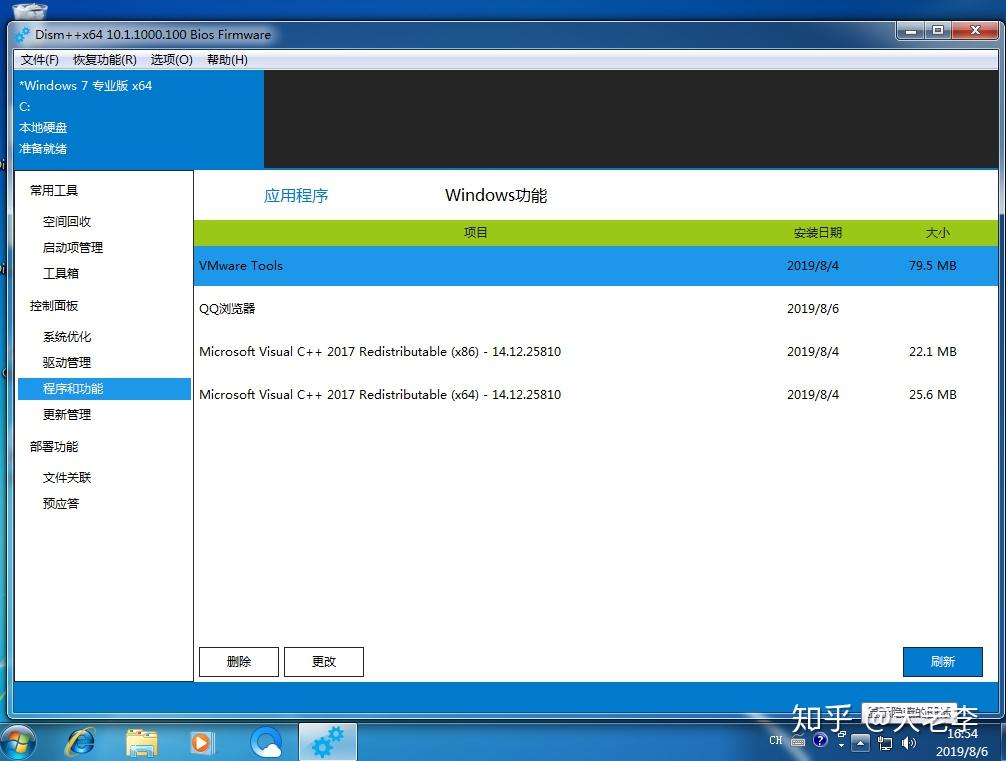
Task: Click the 25.6 MB size value
Action: (932, 395)
